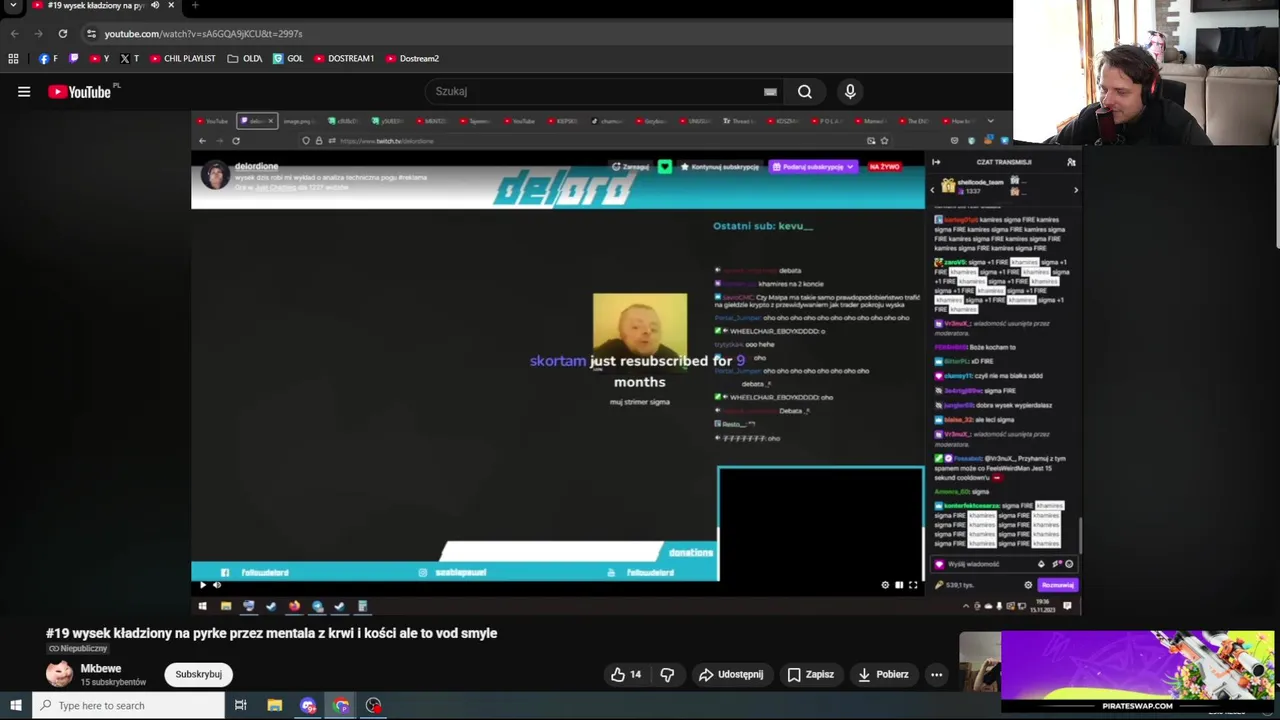The height and width of the screenshot is (720, 1280).
Task: Mute the audio on the YouTube tab
Action: tap(154, 6)
